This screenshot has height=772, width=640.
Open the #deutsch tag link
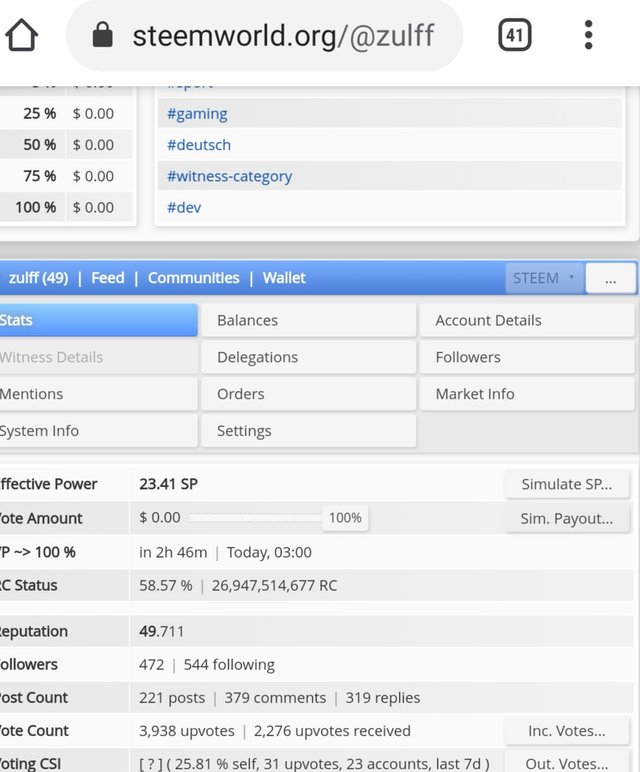tap(199, 145)
